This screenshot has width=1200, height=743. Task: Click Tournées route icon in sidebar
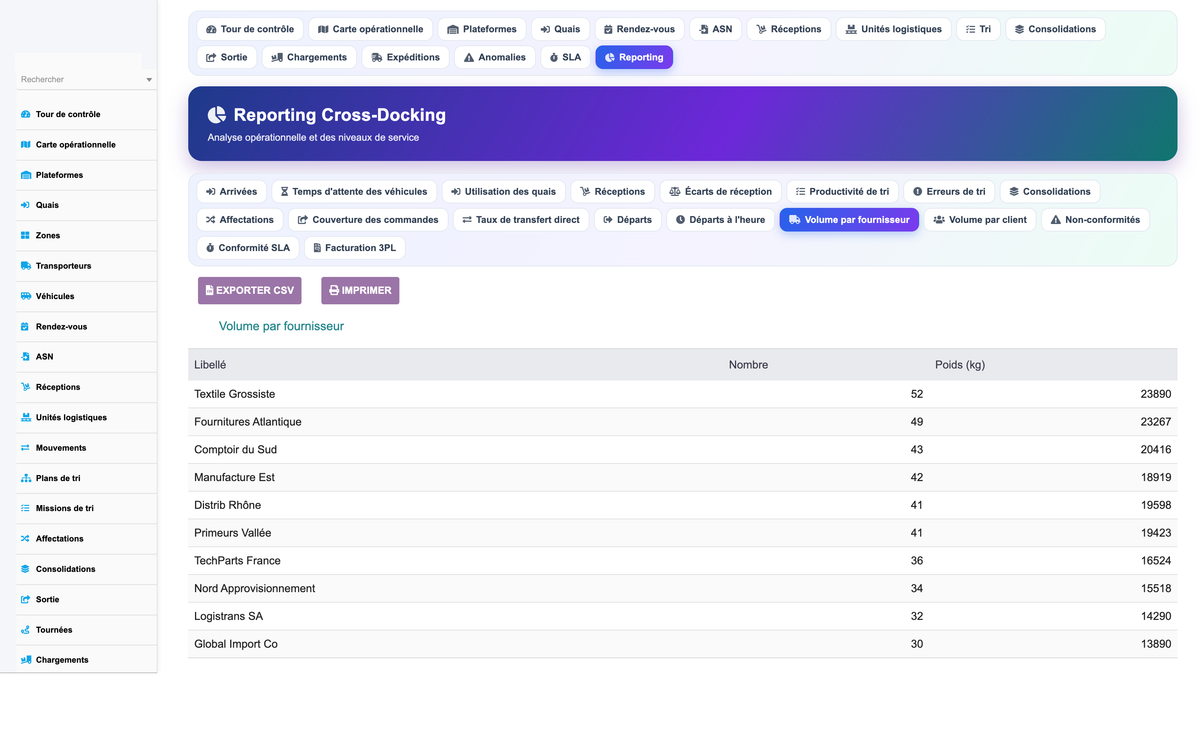26,630
